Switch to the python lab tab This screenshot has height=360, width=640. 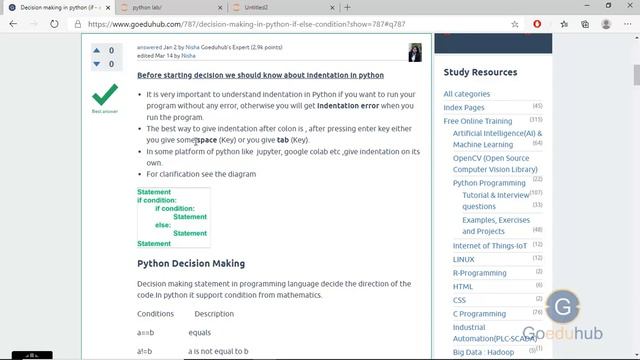click(171, 7)
